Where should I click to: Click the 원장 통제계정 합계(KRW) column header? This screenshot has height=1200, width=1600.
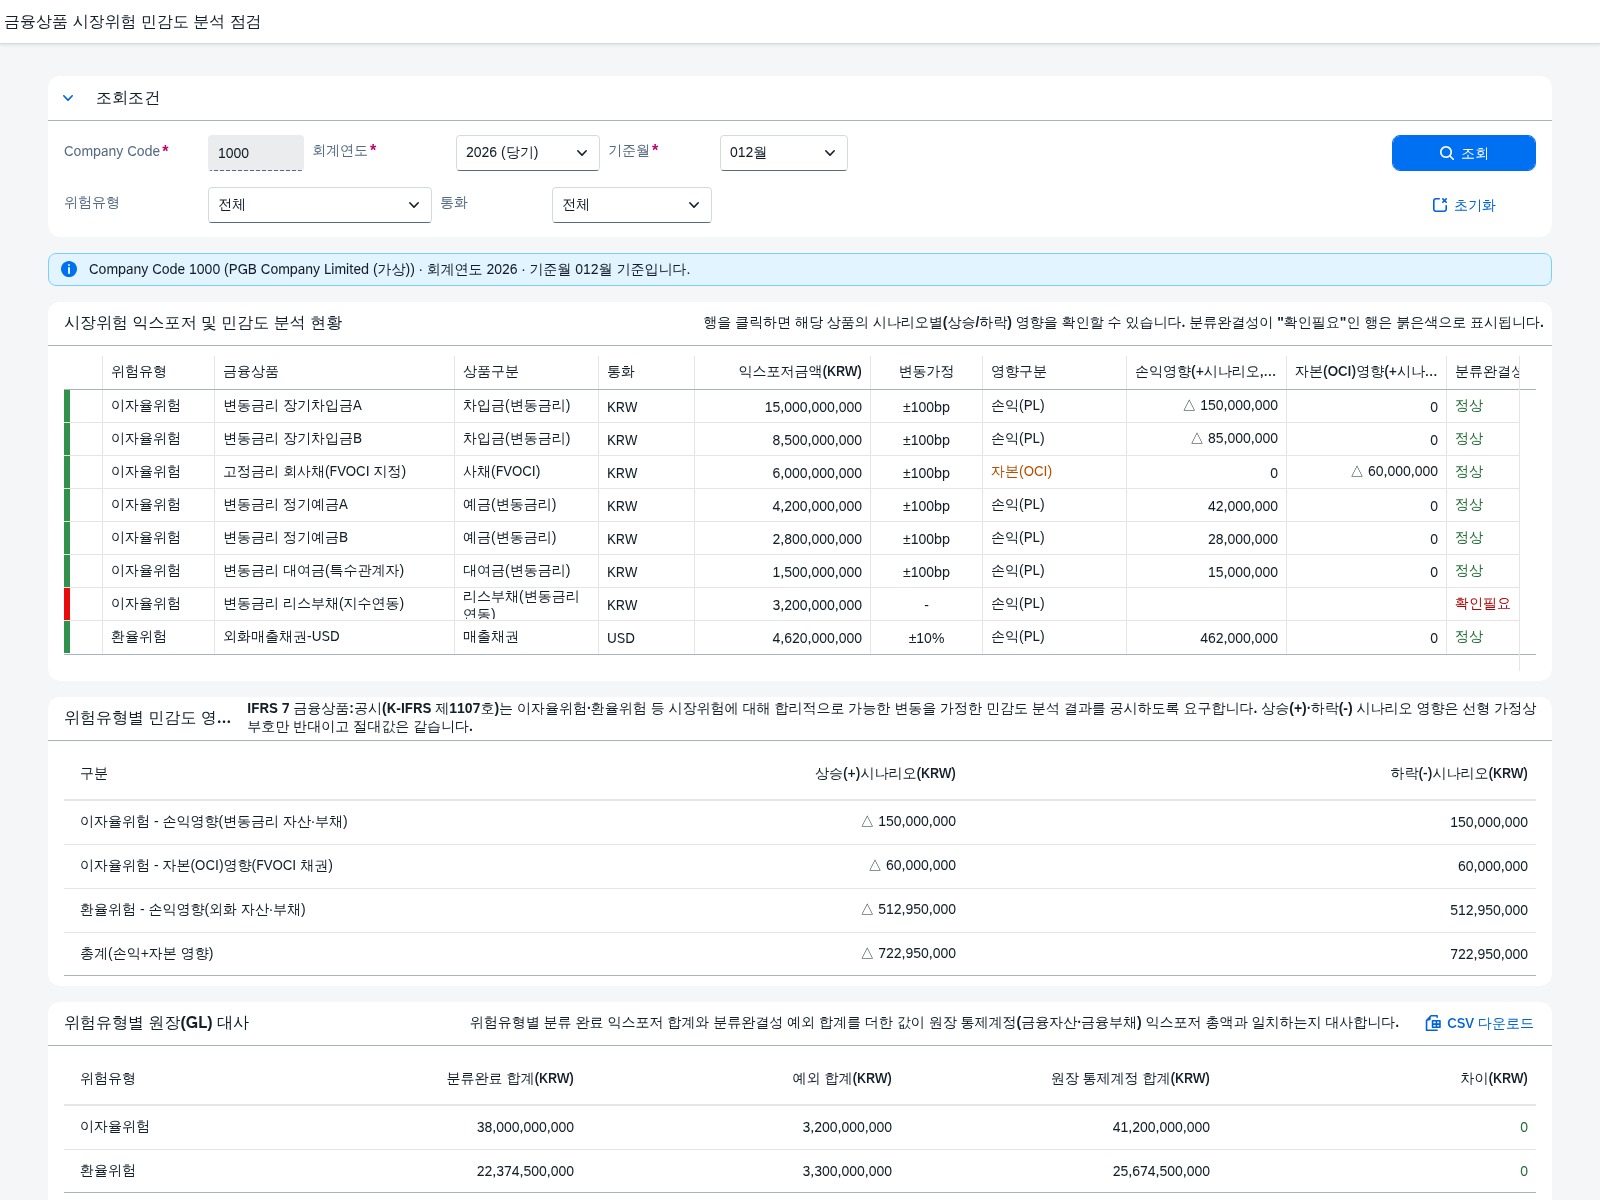click(x=1130, y=1078)
